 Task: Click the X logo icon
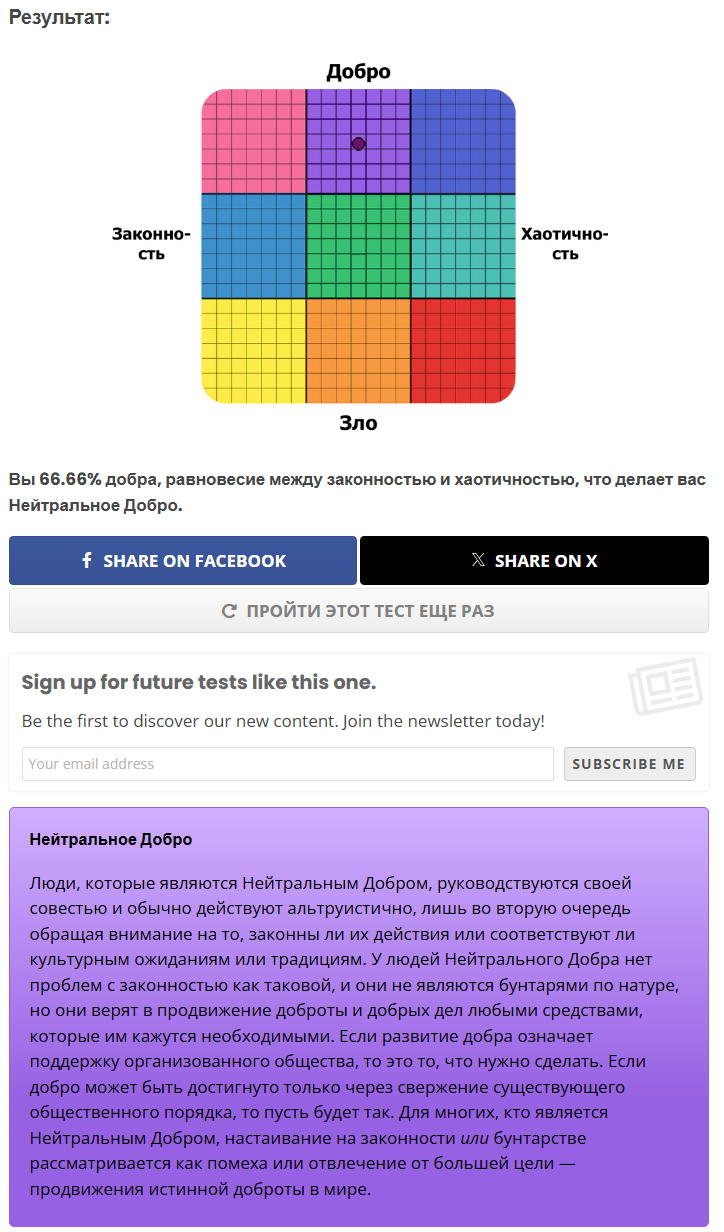(x=478, y=561)
